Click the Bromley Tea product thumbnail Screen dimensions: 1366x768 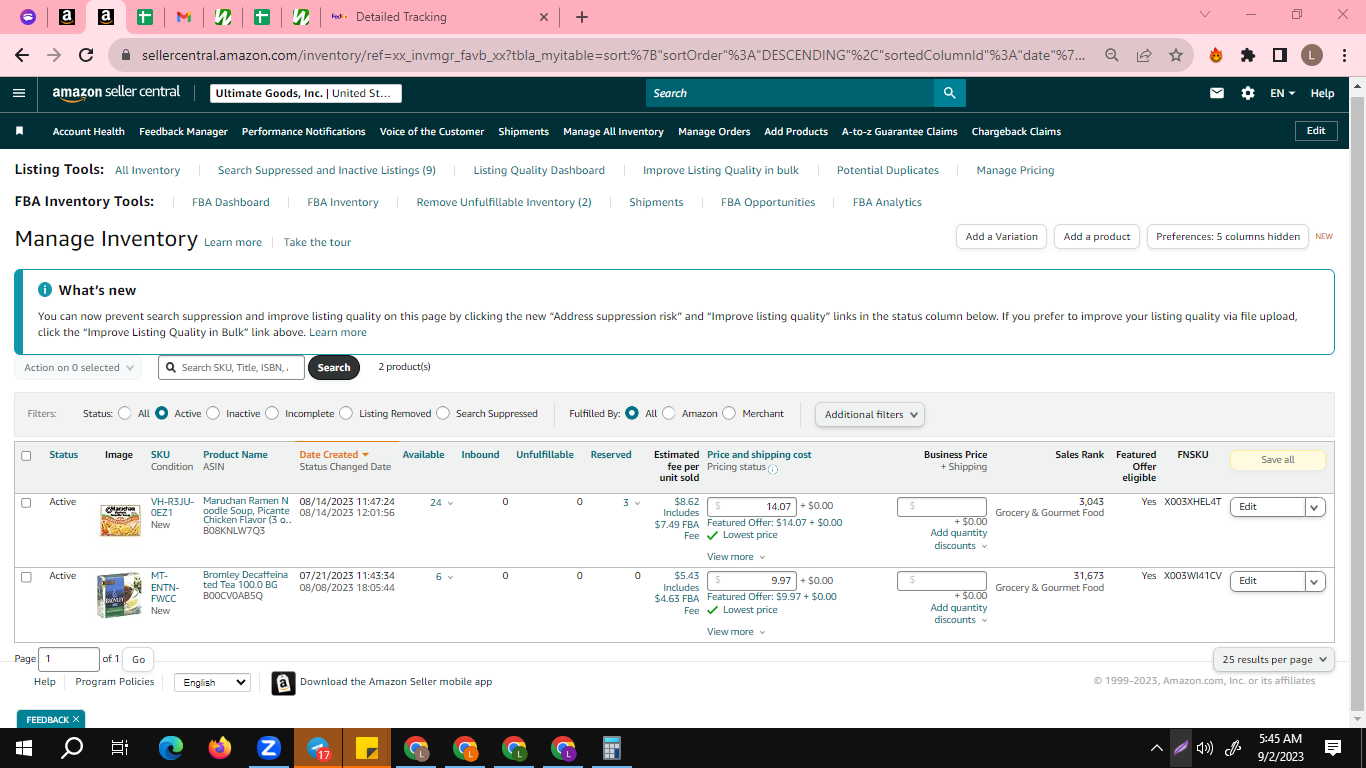(120, 595)
